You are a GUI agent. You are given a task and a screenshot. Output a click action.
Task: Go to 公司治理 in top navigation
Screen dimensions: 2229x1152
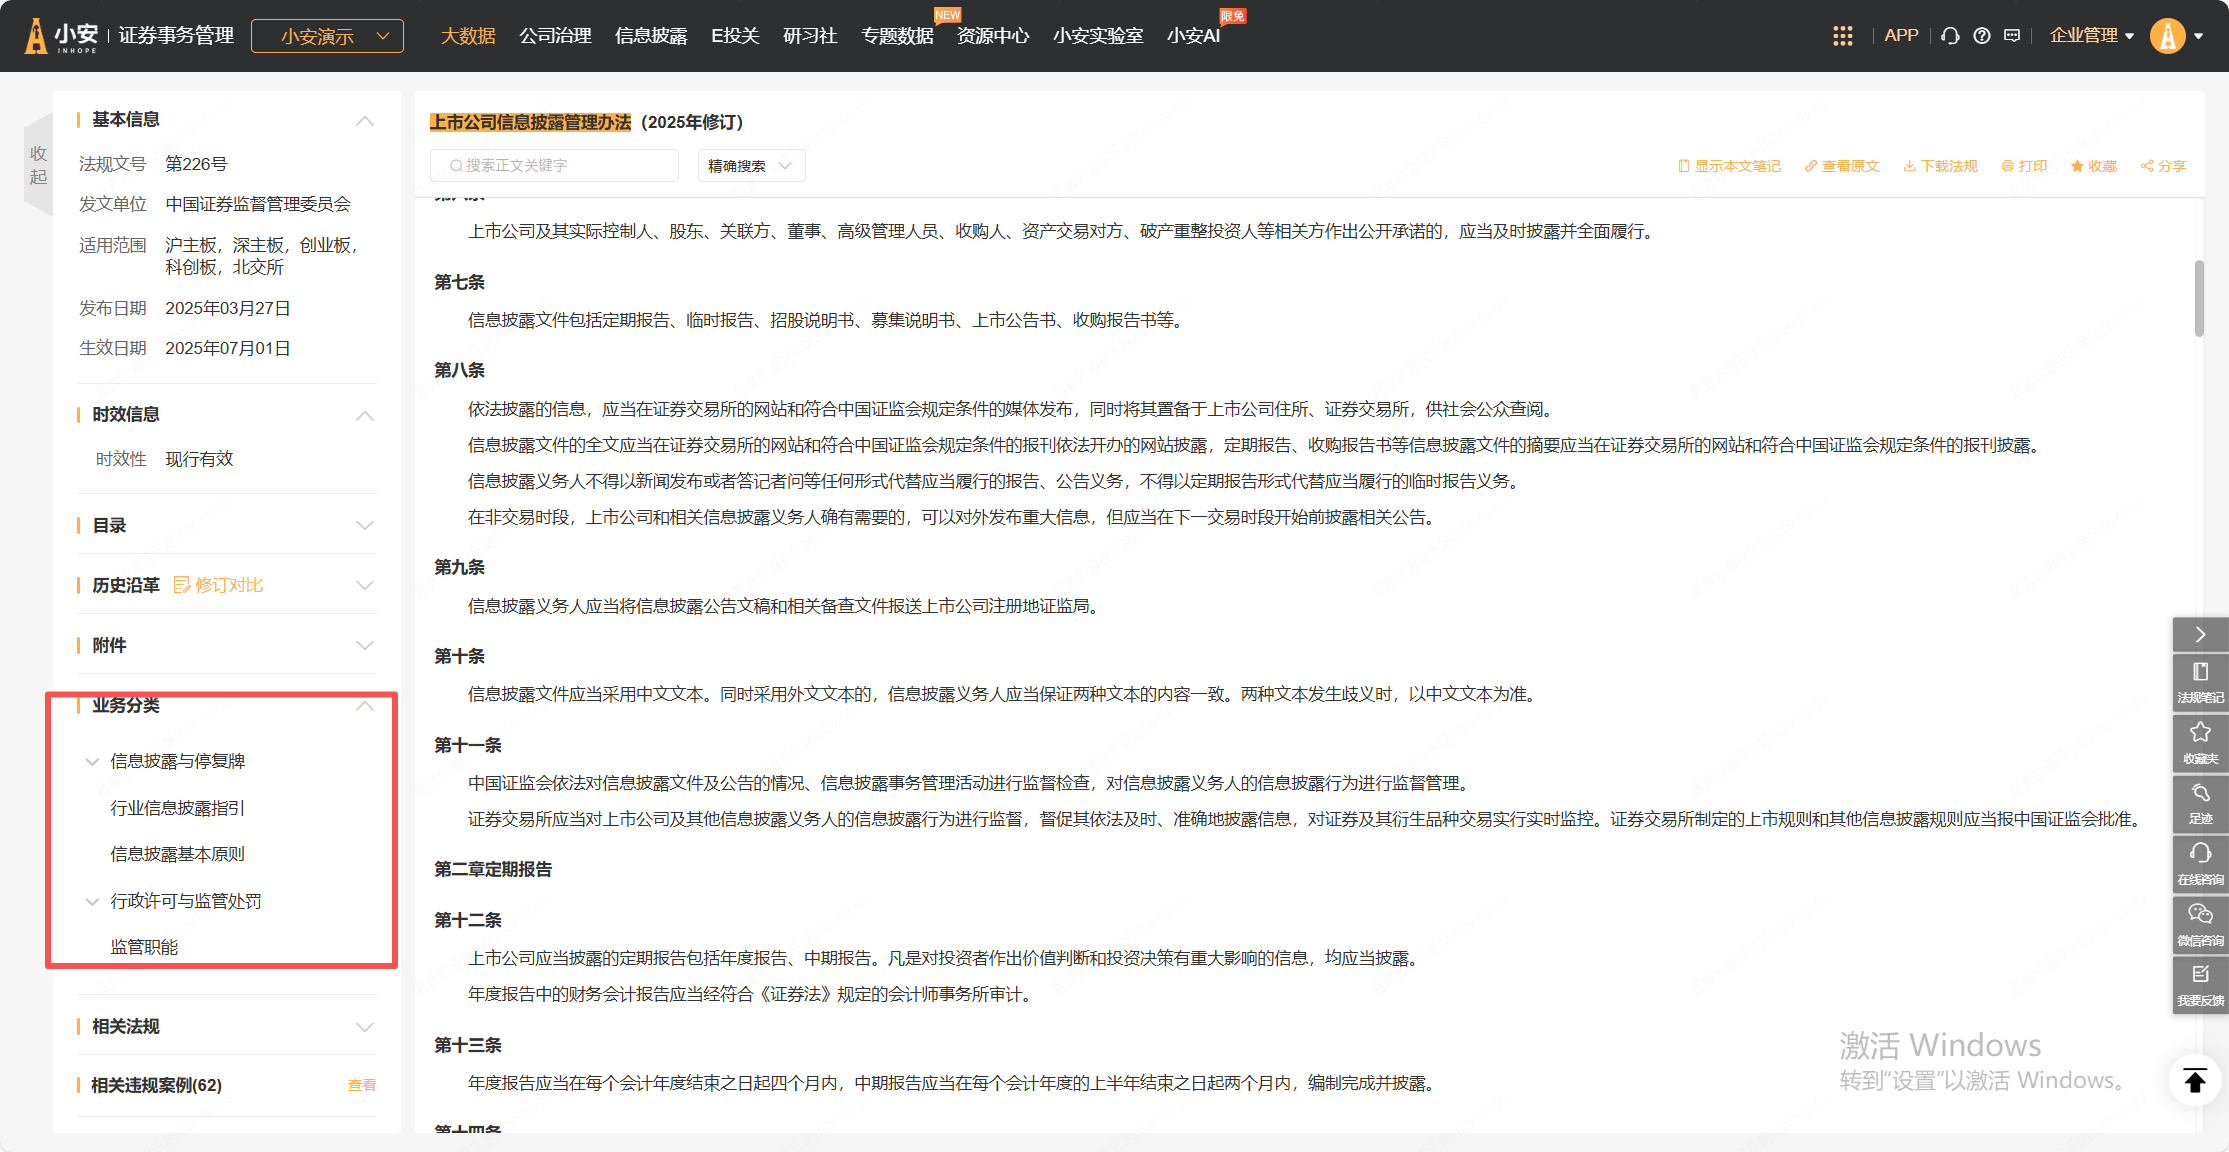click(555, 36)
